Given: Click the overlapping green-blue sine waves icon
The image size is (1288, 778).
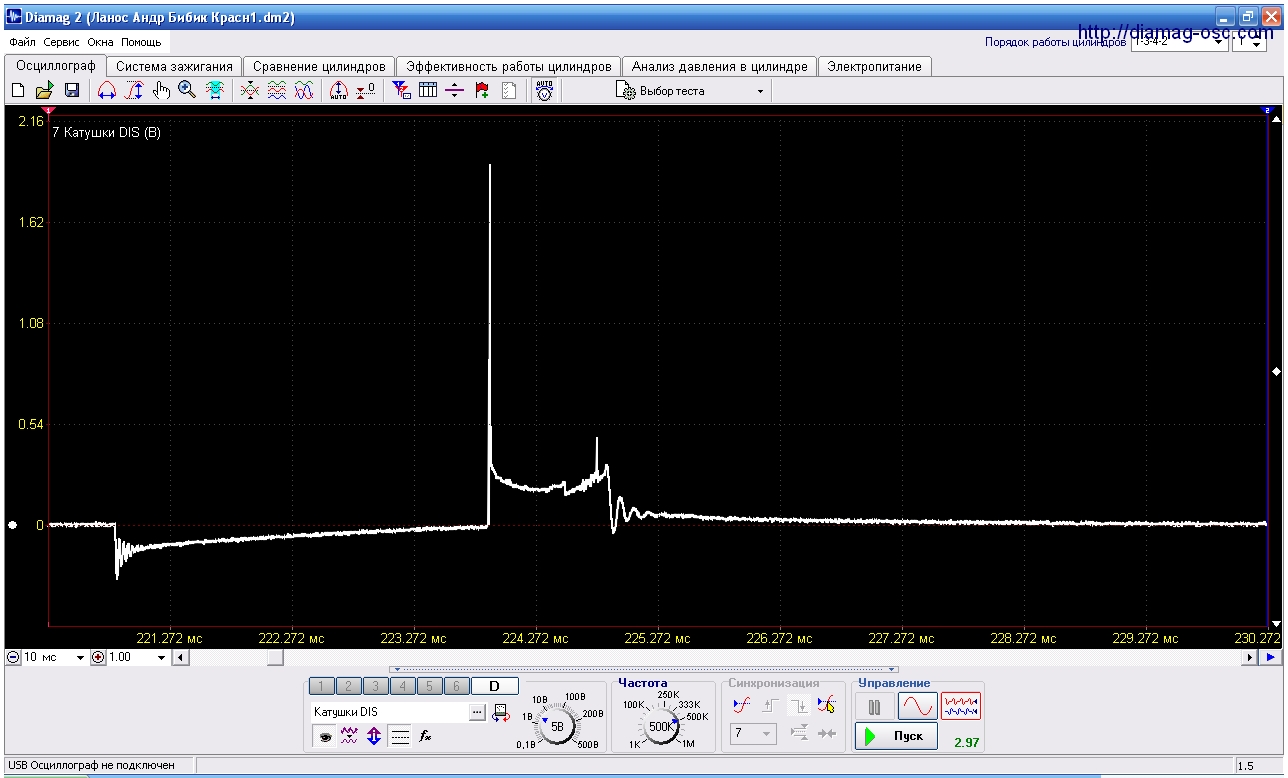Looking at the screenshot, I should pyautogui.click(x=304, y=91).
